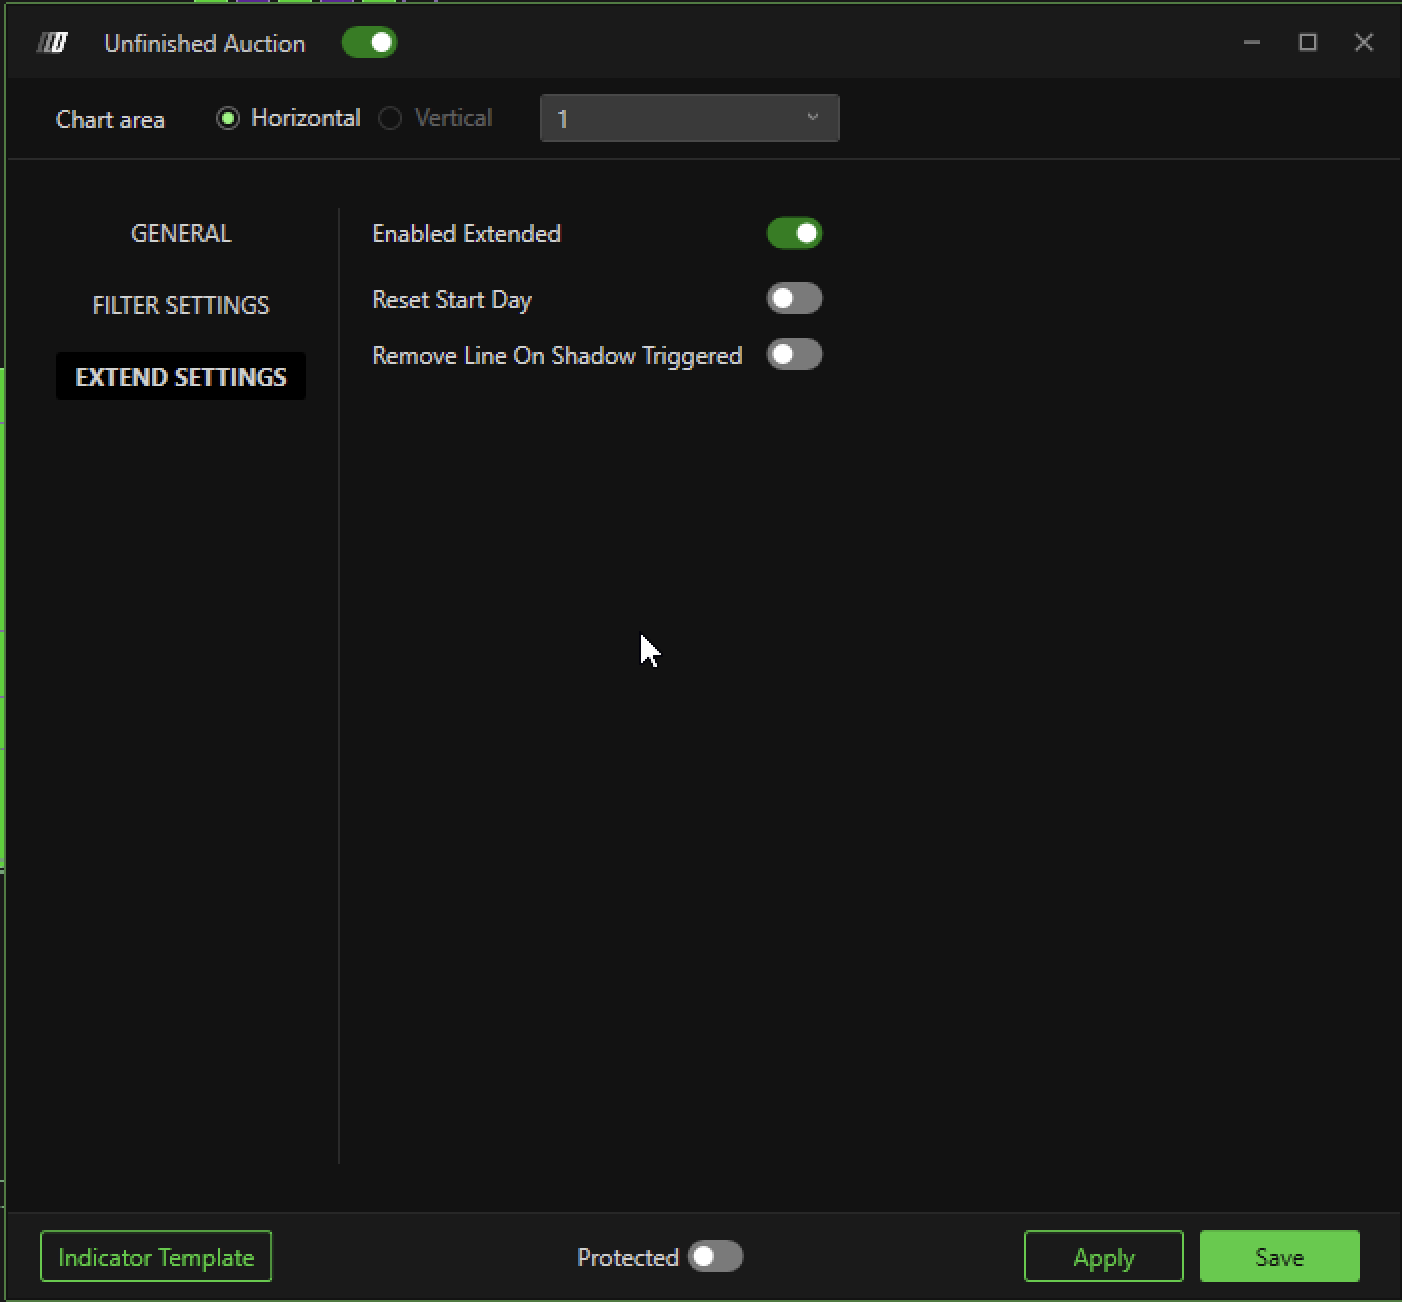This screenshot has height=1302, width=1402.
Task: Disable the Unfinished Auction indicator toggle
Action: point(369,43)
